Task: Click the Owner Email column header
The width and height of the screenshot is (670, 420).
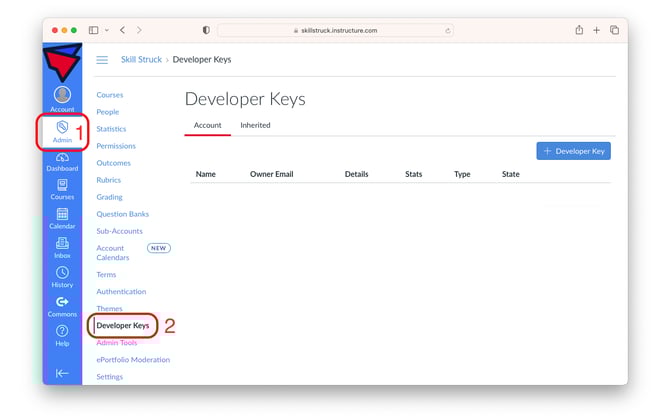Action: (272, 174)
